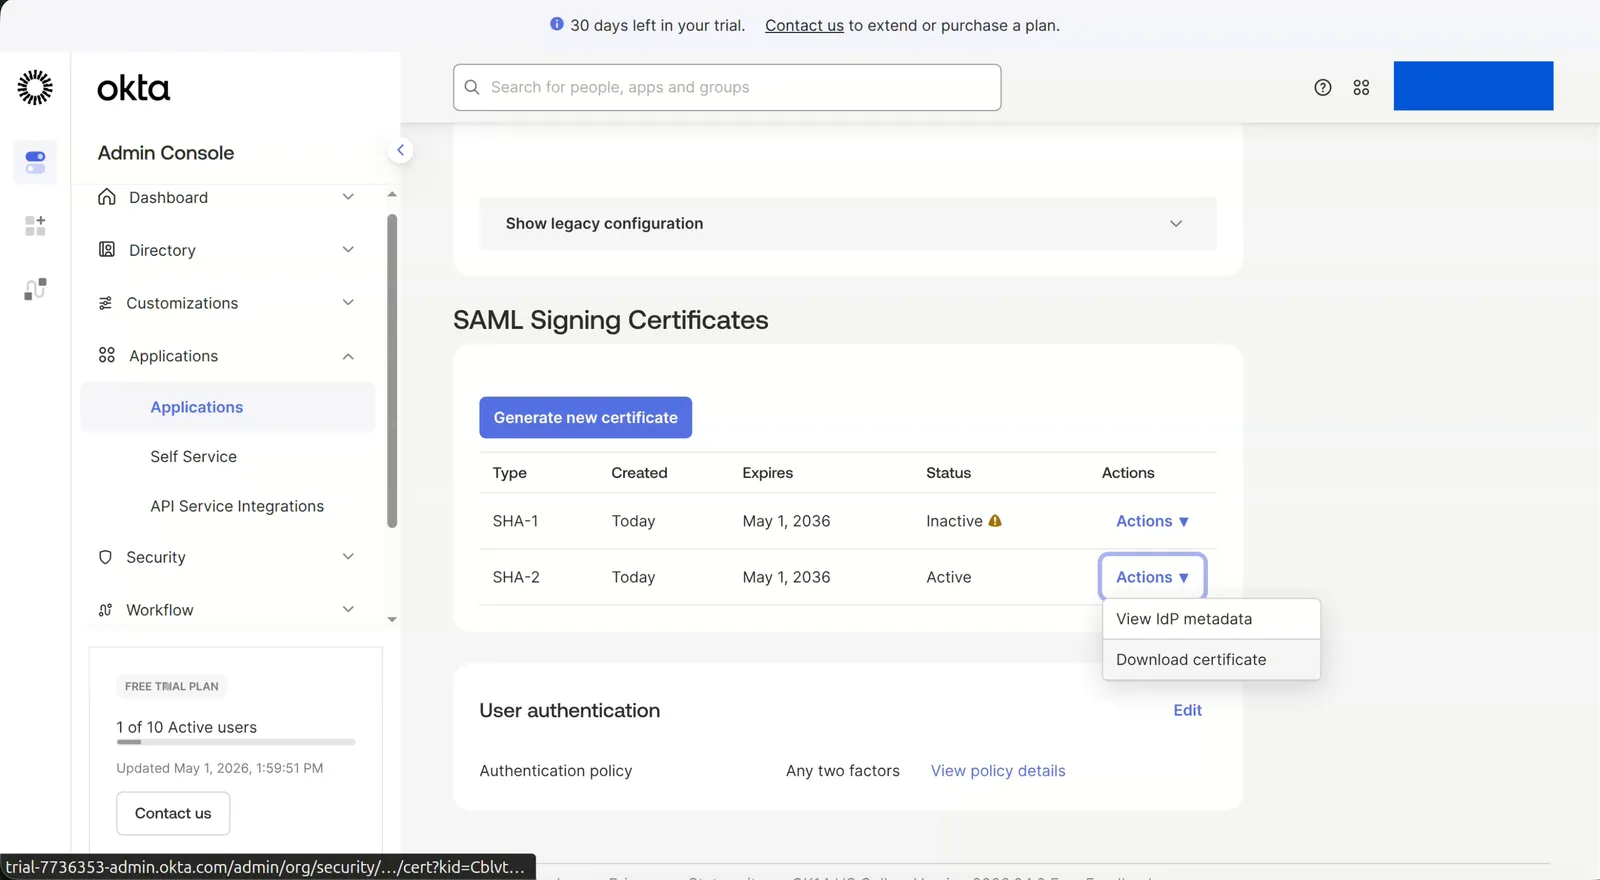The height and width of the screenshot is (880, 1600).
Task: Click the help question mark icon
Action: point(1323,88)
